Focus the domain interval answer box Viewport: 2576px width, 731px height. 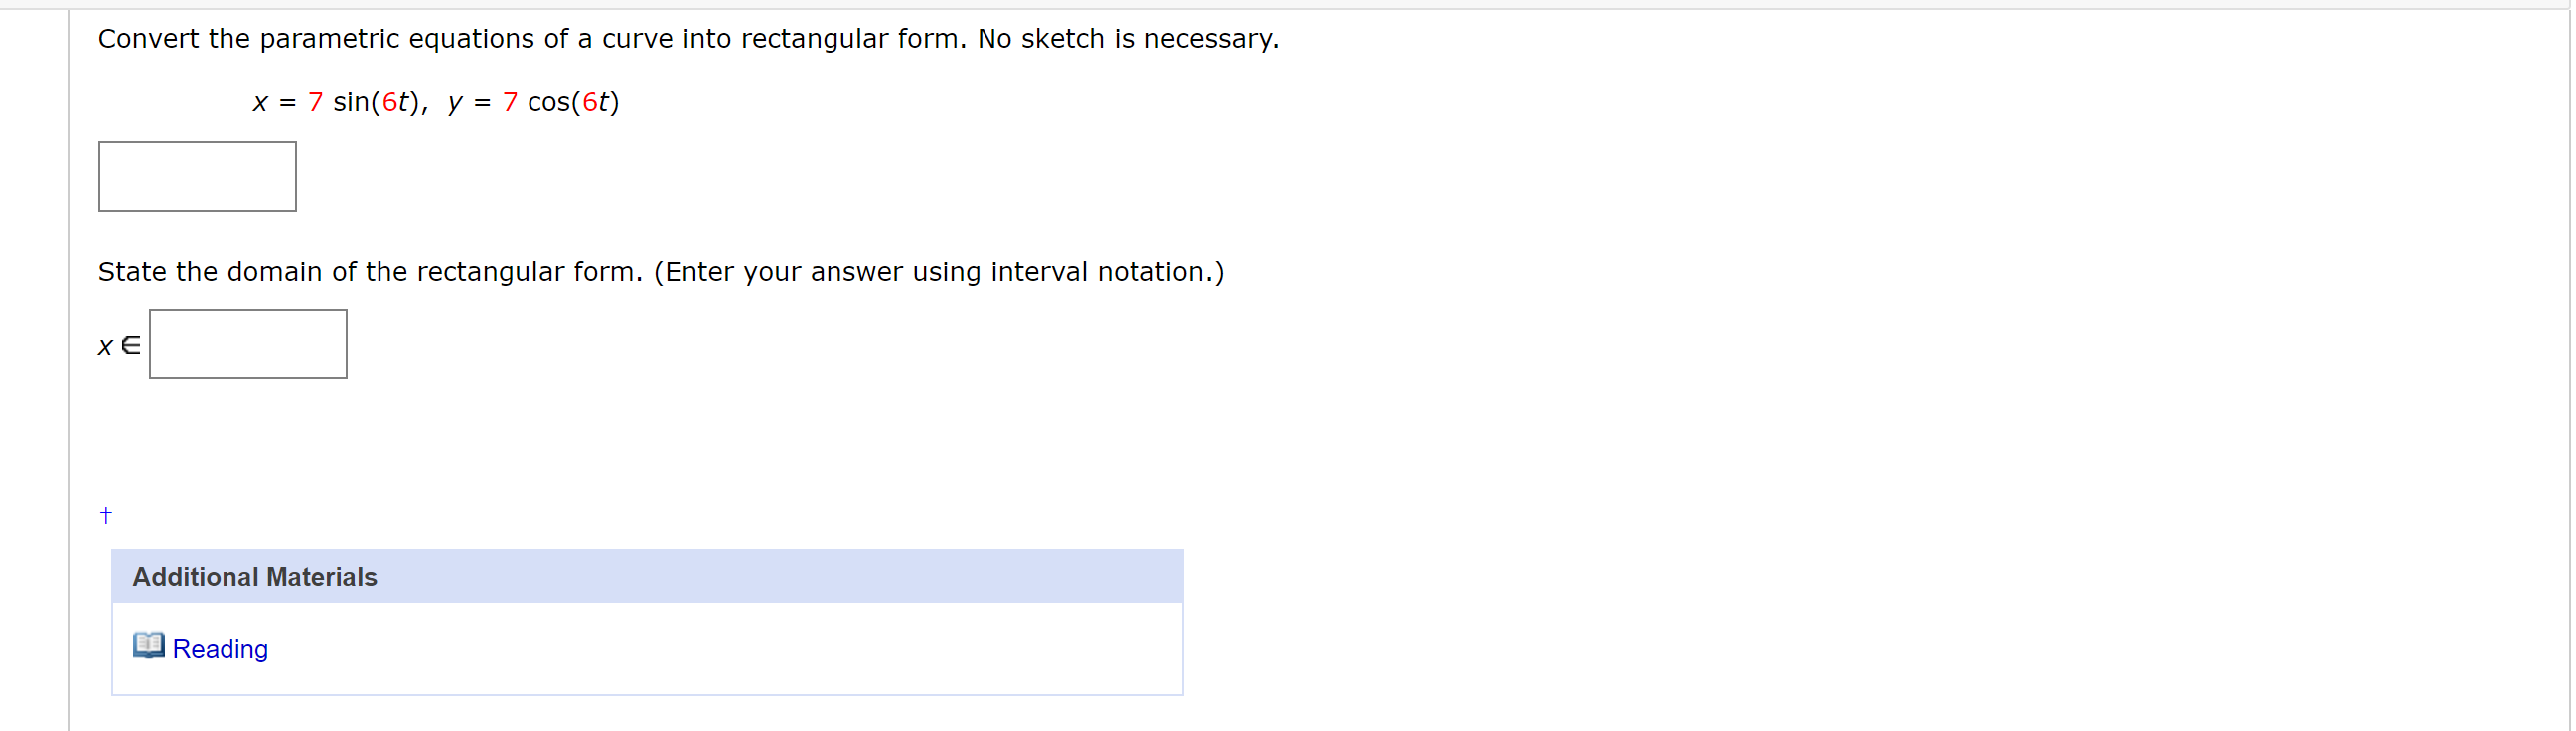248,344
